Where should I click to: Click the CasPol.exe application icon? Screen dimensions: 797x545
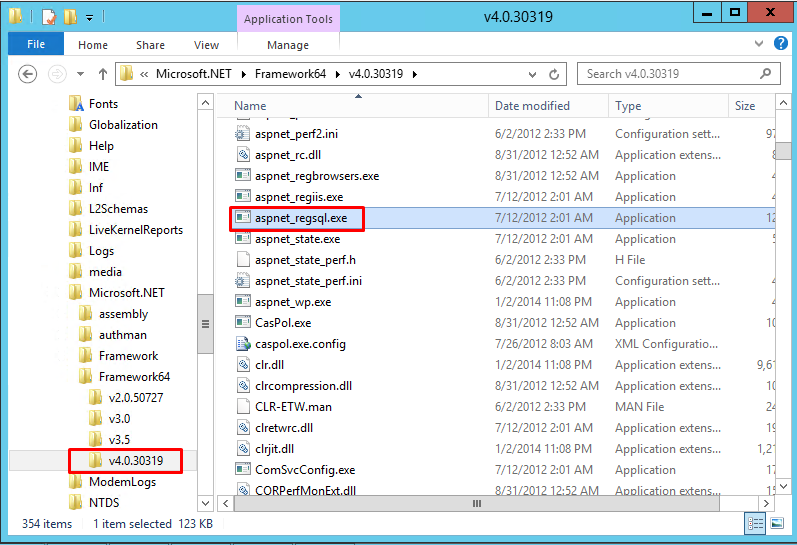[243, 323]
